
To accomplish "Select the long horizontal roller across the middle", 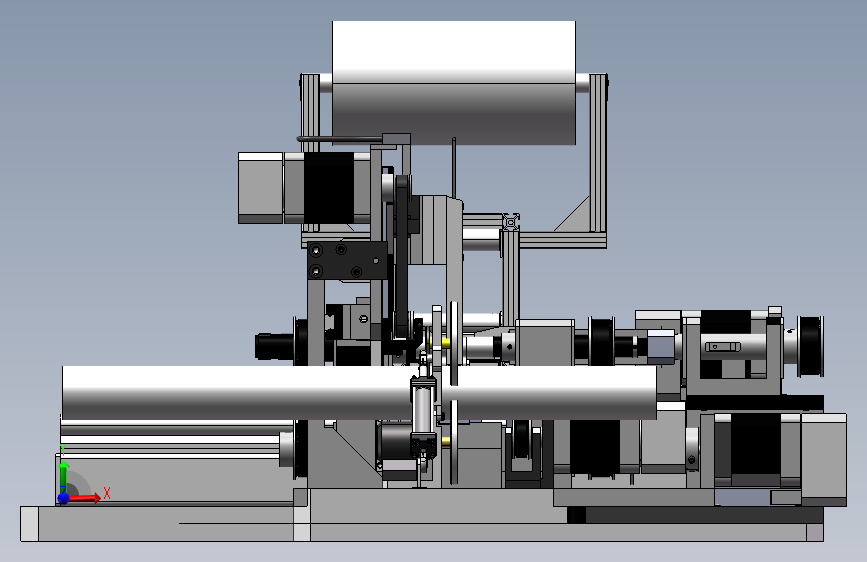I will (x=359, y=392).
